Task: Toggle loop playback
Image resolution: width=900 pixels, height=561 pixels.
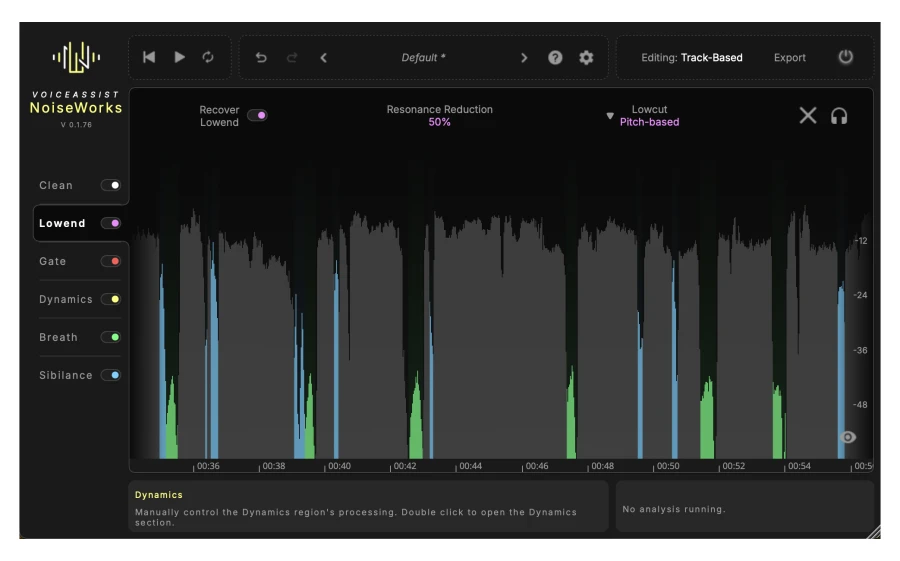Action: (x=208, y=57)
